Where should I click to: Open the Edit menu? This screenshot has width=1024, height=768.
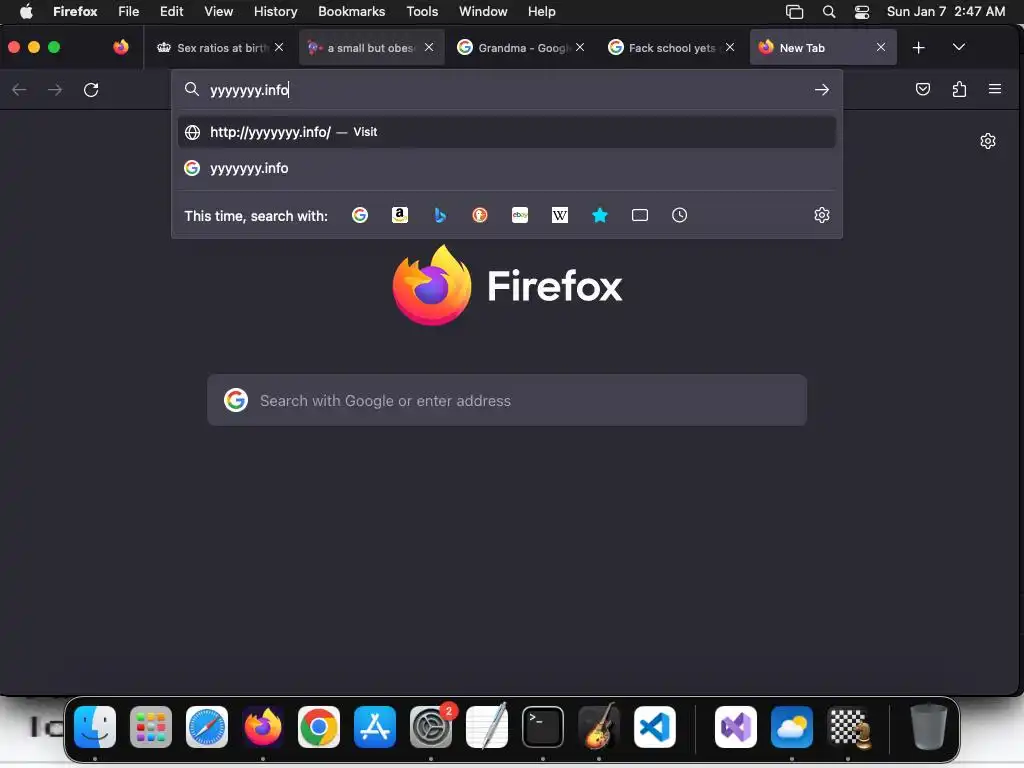pyautogui.click(x=171, y=11)
